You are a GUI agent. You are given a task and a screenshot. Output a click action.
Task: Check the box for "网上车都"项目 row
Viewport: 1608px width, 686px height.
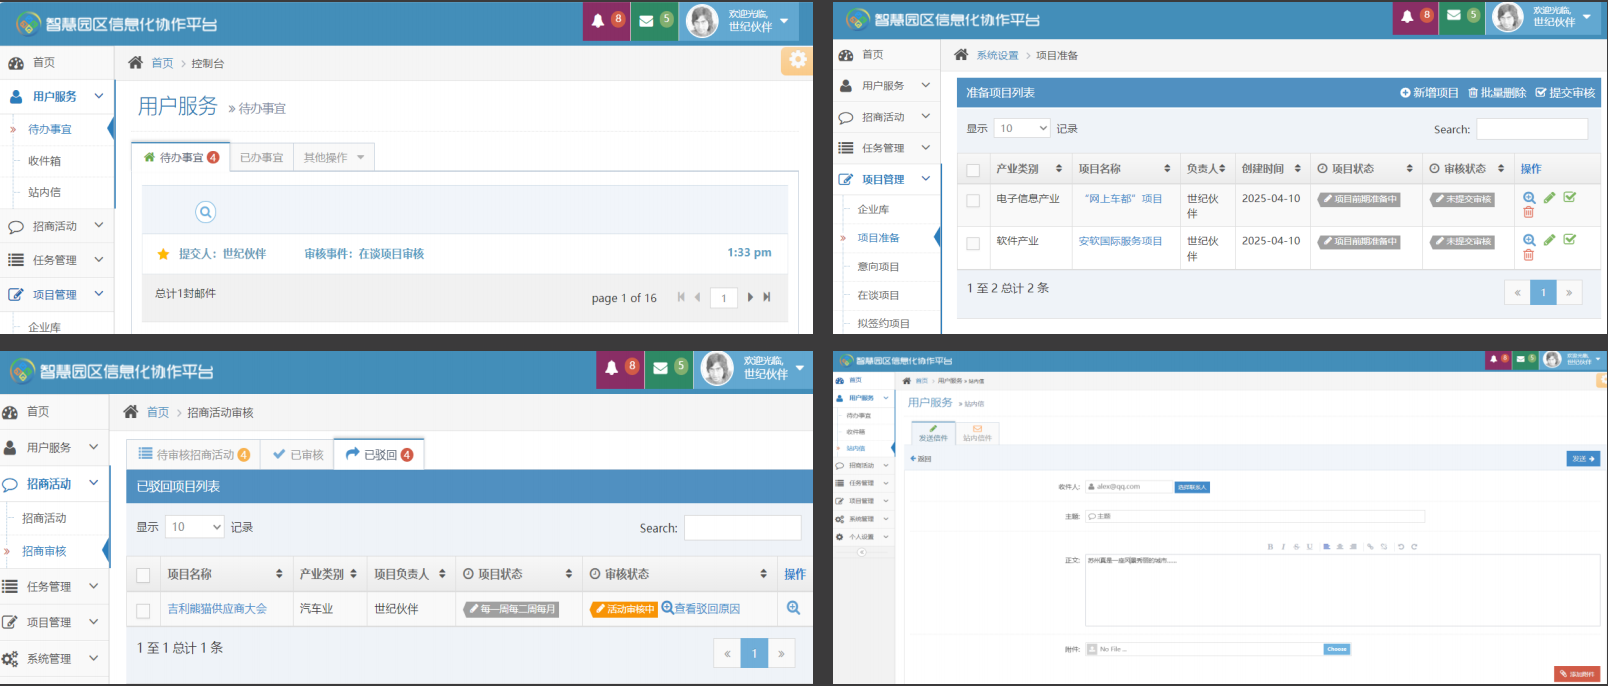(973, 201)
